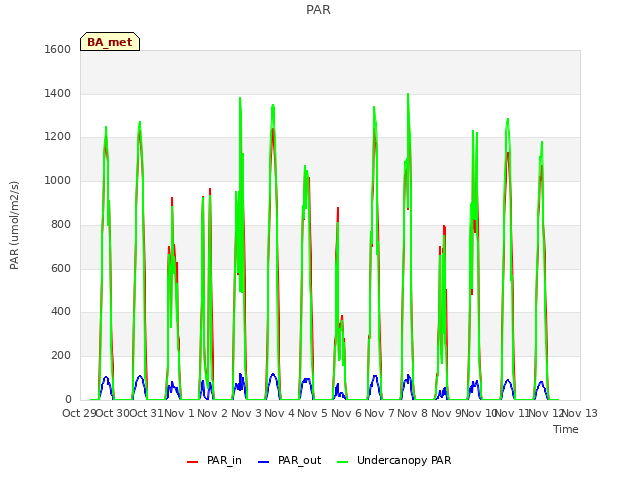The height and width of the screenshot is (480, 640).
Task: Click the 1200 y-axis tick label
Action: tap(58, 137)
